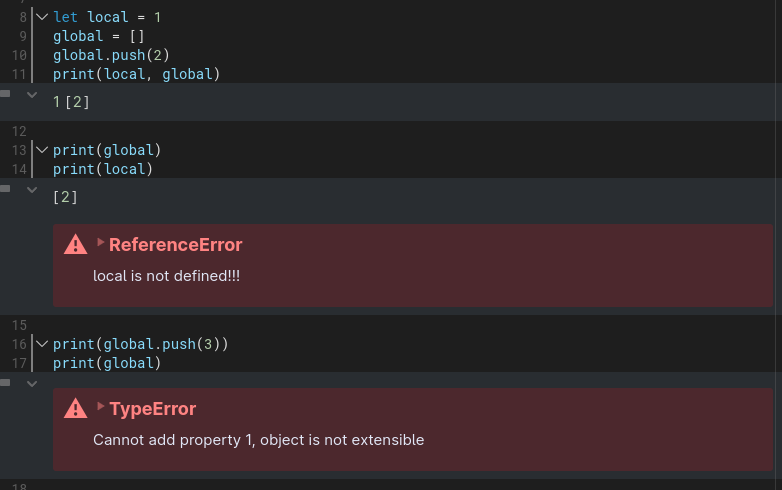
Task: Click the TypeError heading text
Action: point(153,409)
